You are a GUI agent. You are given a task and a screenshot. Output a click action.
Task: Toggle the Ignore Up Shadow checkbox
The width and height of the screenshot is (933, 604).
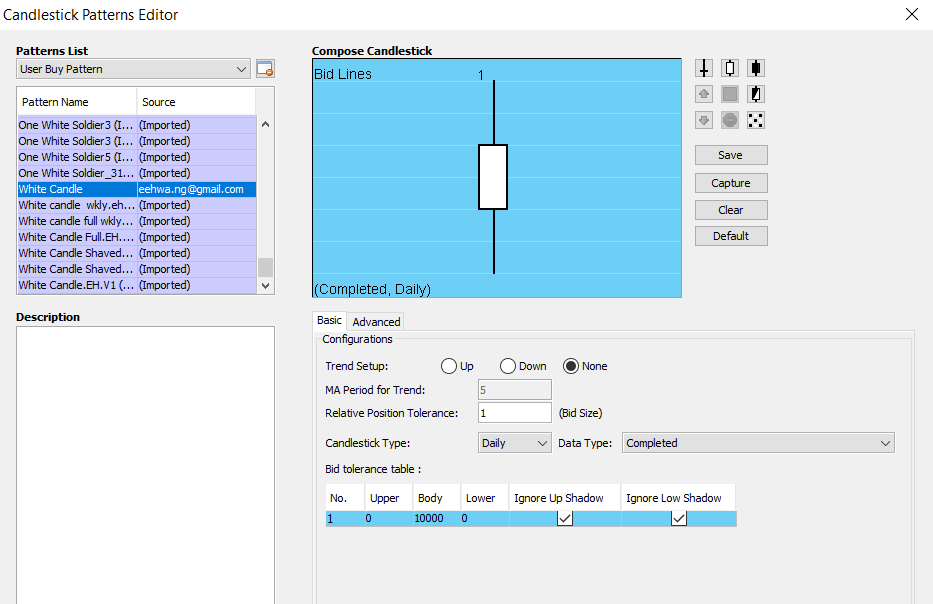point(565,518)
